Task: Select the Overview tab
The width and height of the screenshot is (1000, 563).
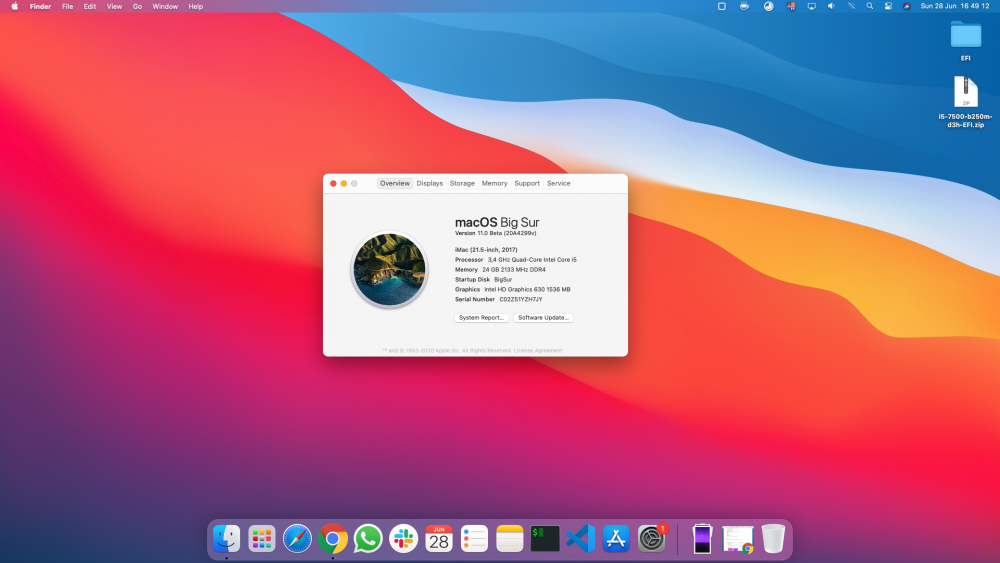Action: pos(395,184)
